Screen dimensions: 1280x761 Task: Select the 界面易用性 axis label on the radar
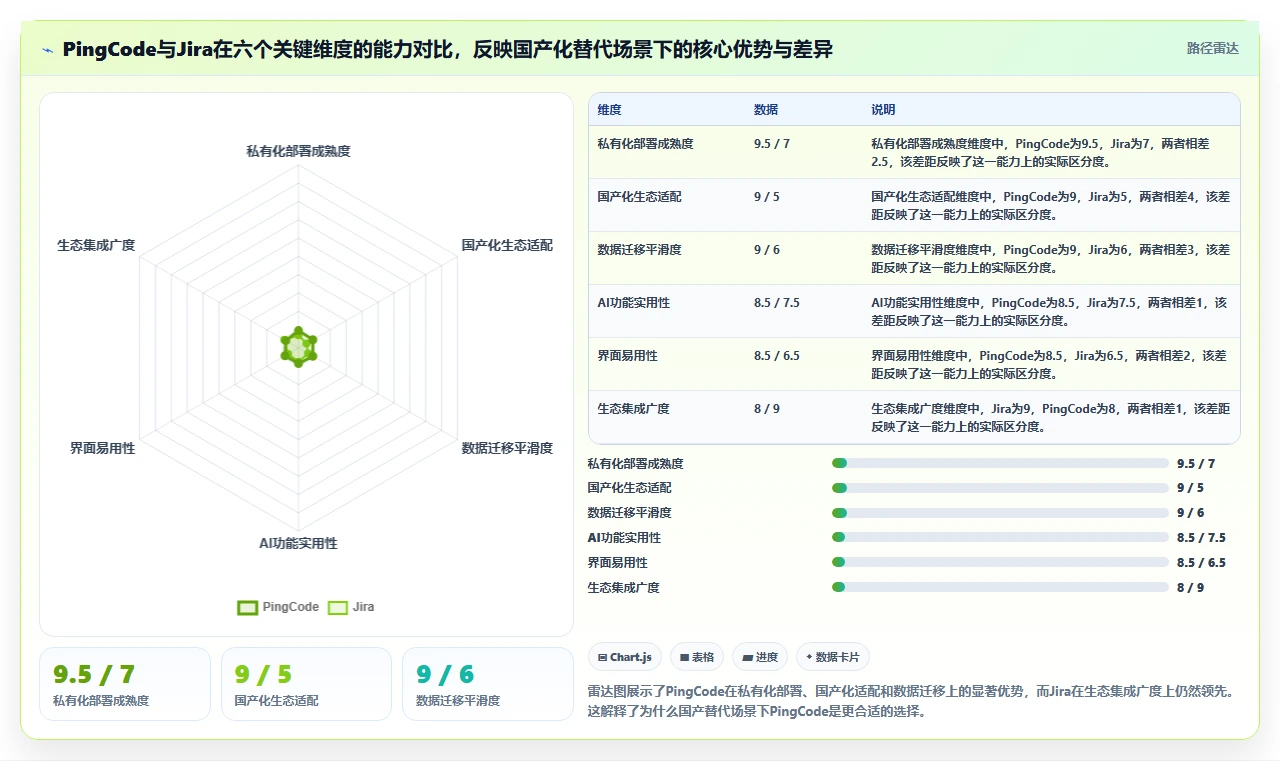click(x=103, y=448)
